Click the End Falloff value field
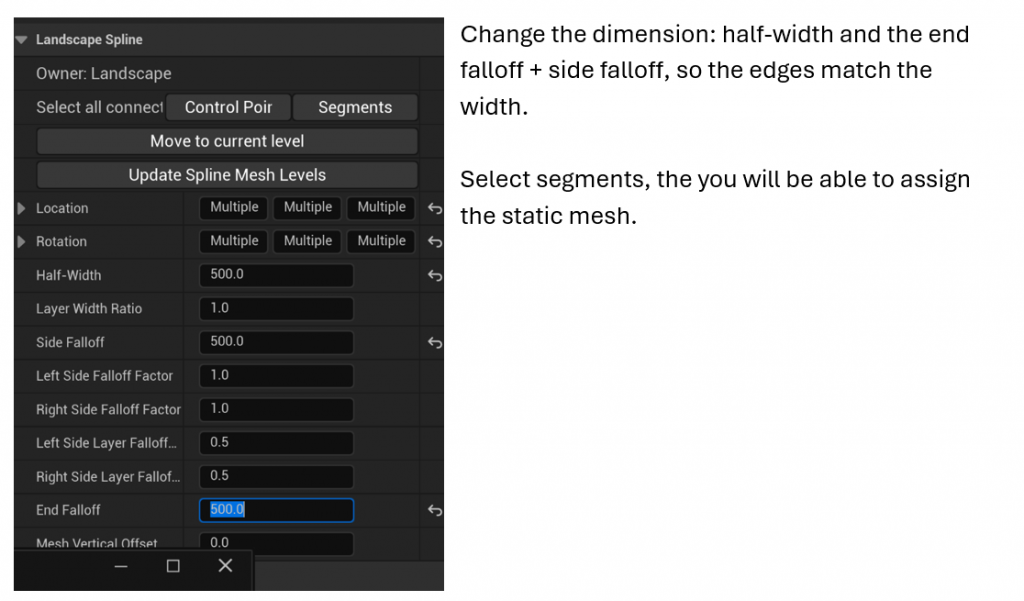This screenshot has height=601, width=1024. click(x=276, y=510)
